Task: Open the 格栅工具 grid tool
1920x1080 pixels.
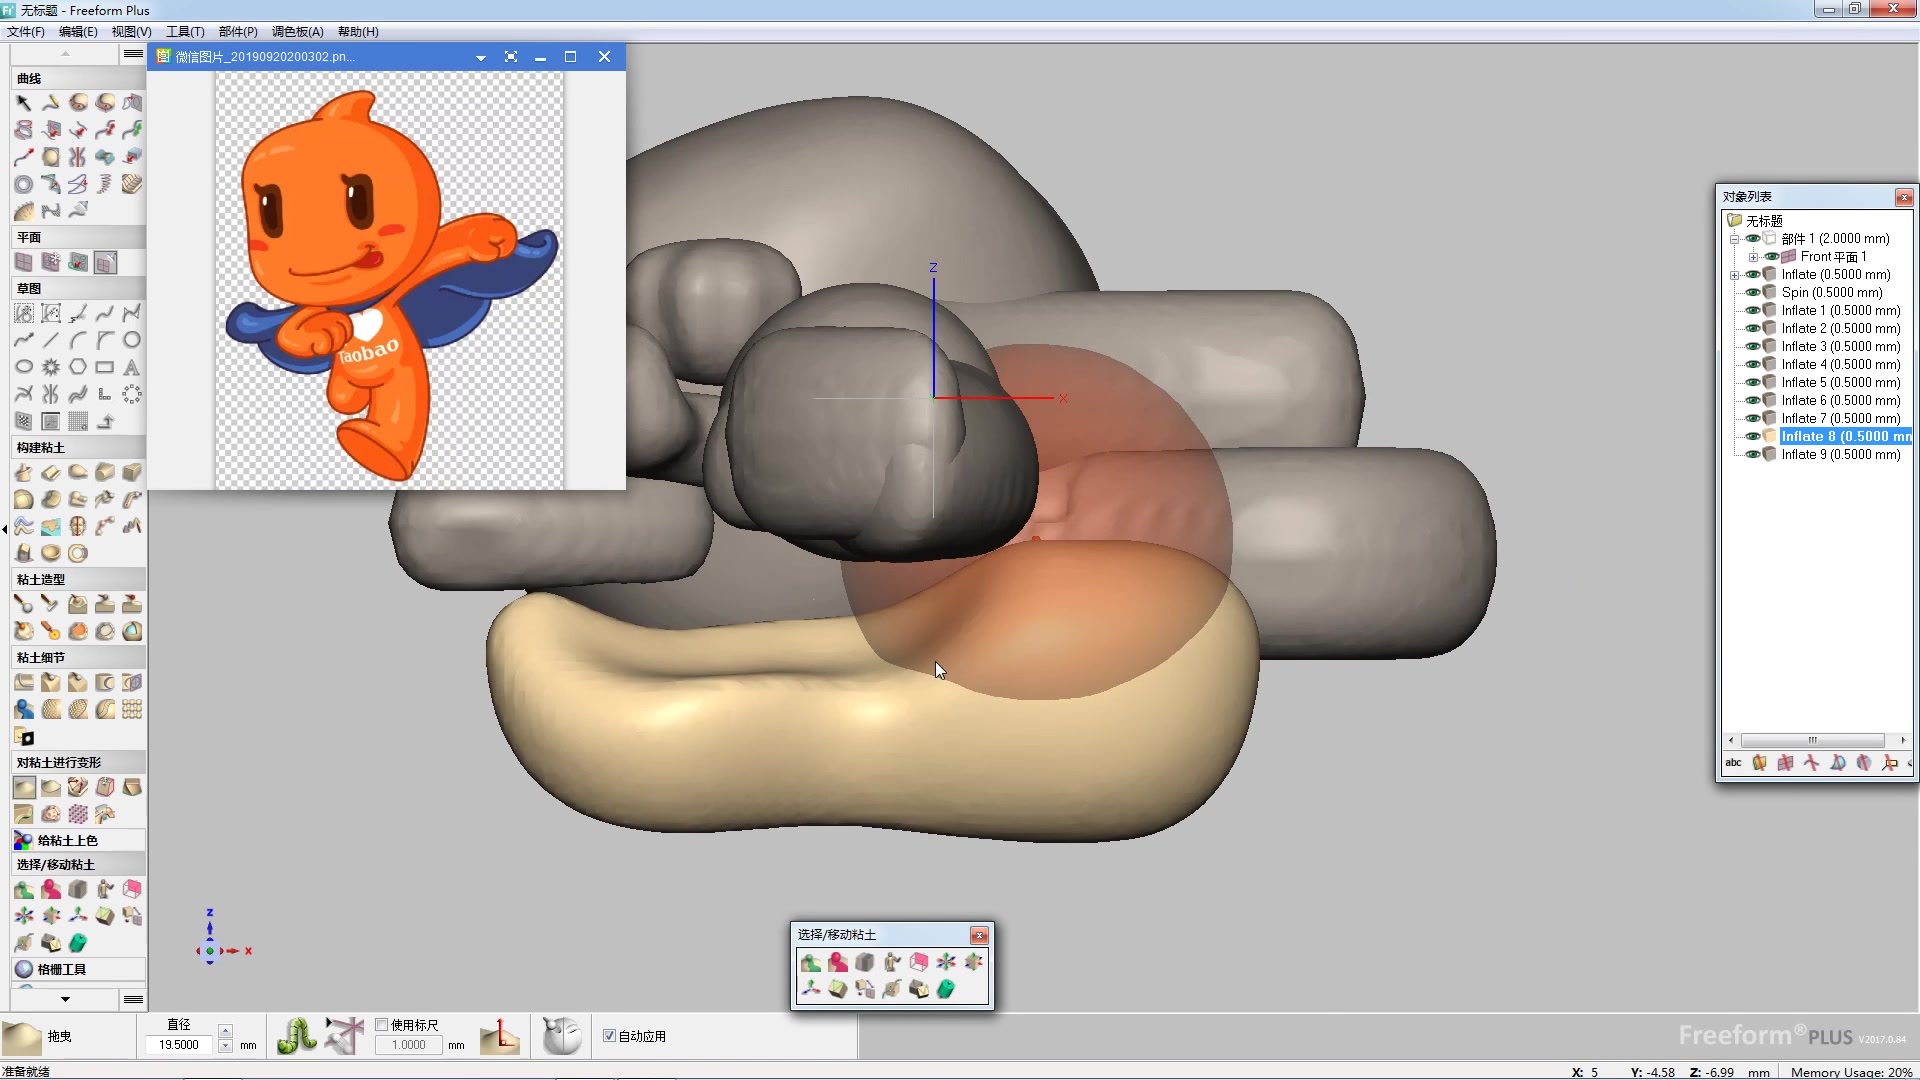Action: (60, 969)
